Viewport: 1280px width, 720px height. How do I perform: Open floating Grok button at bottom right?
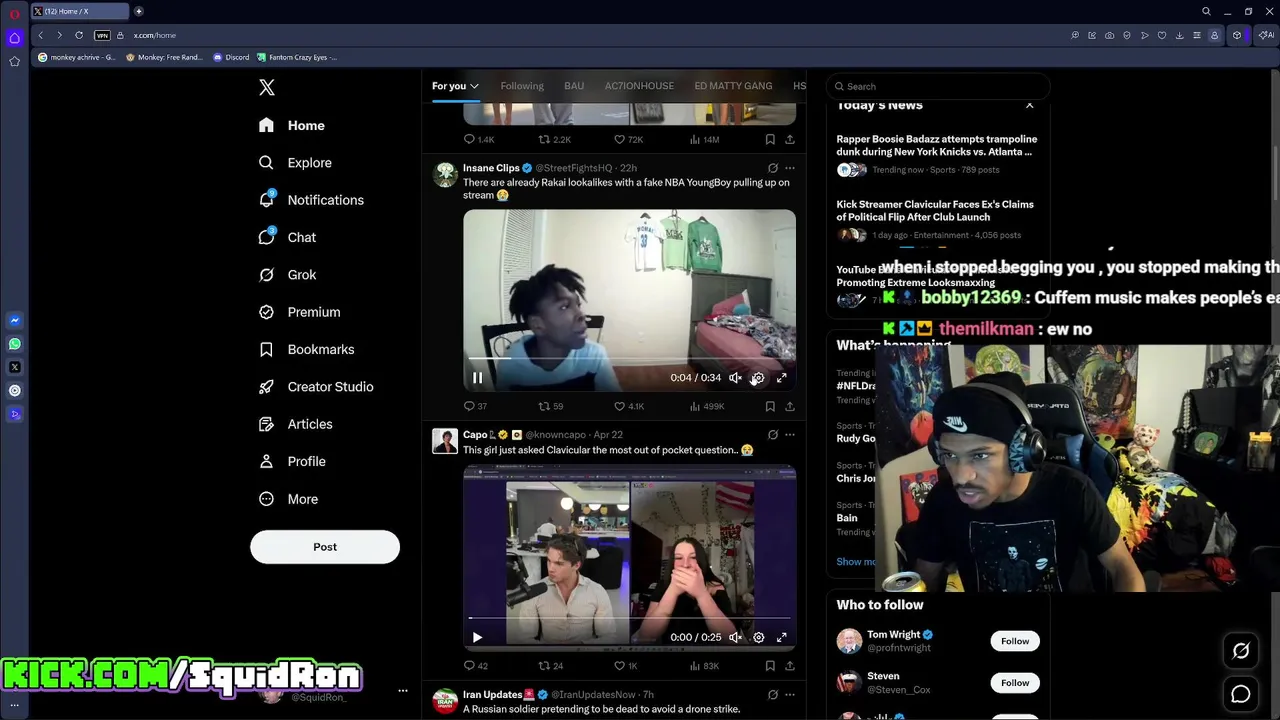coord(1241,651)
